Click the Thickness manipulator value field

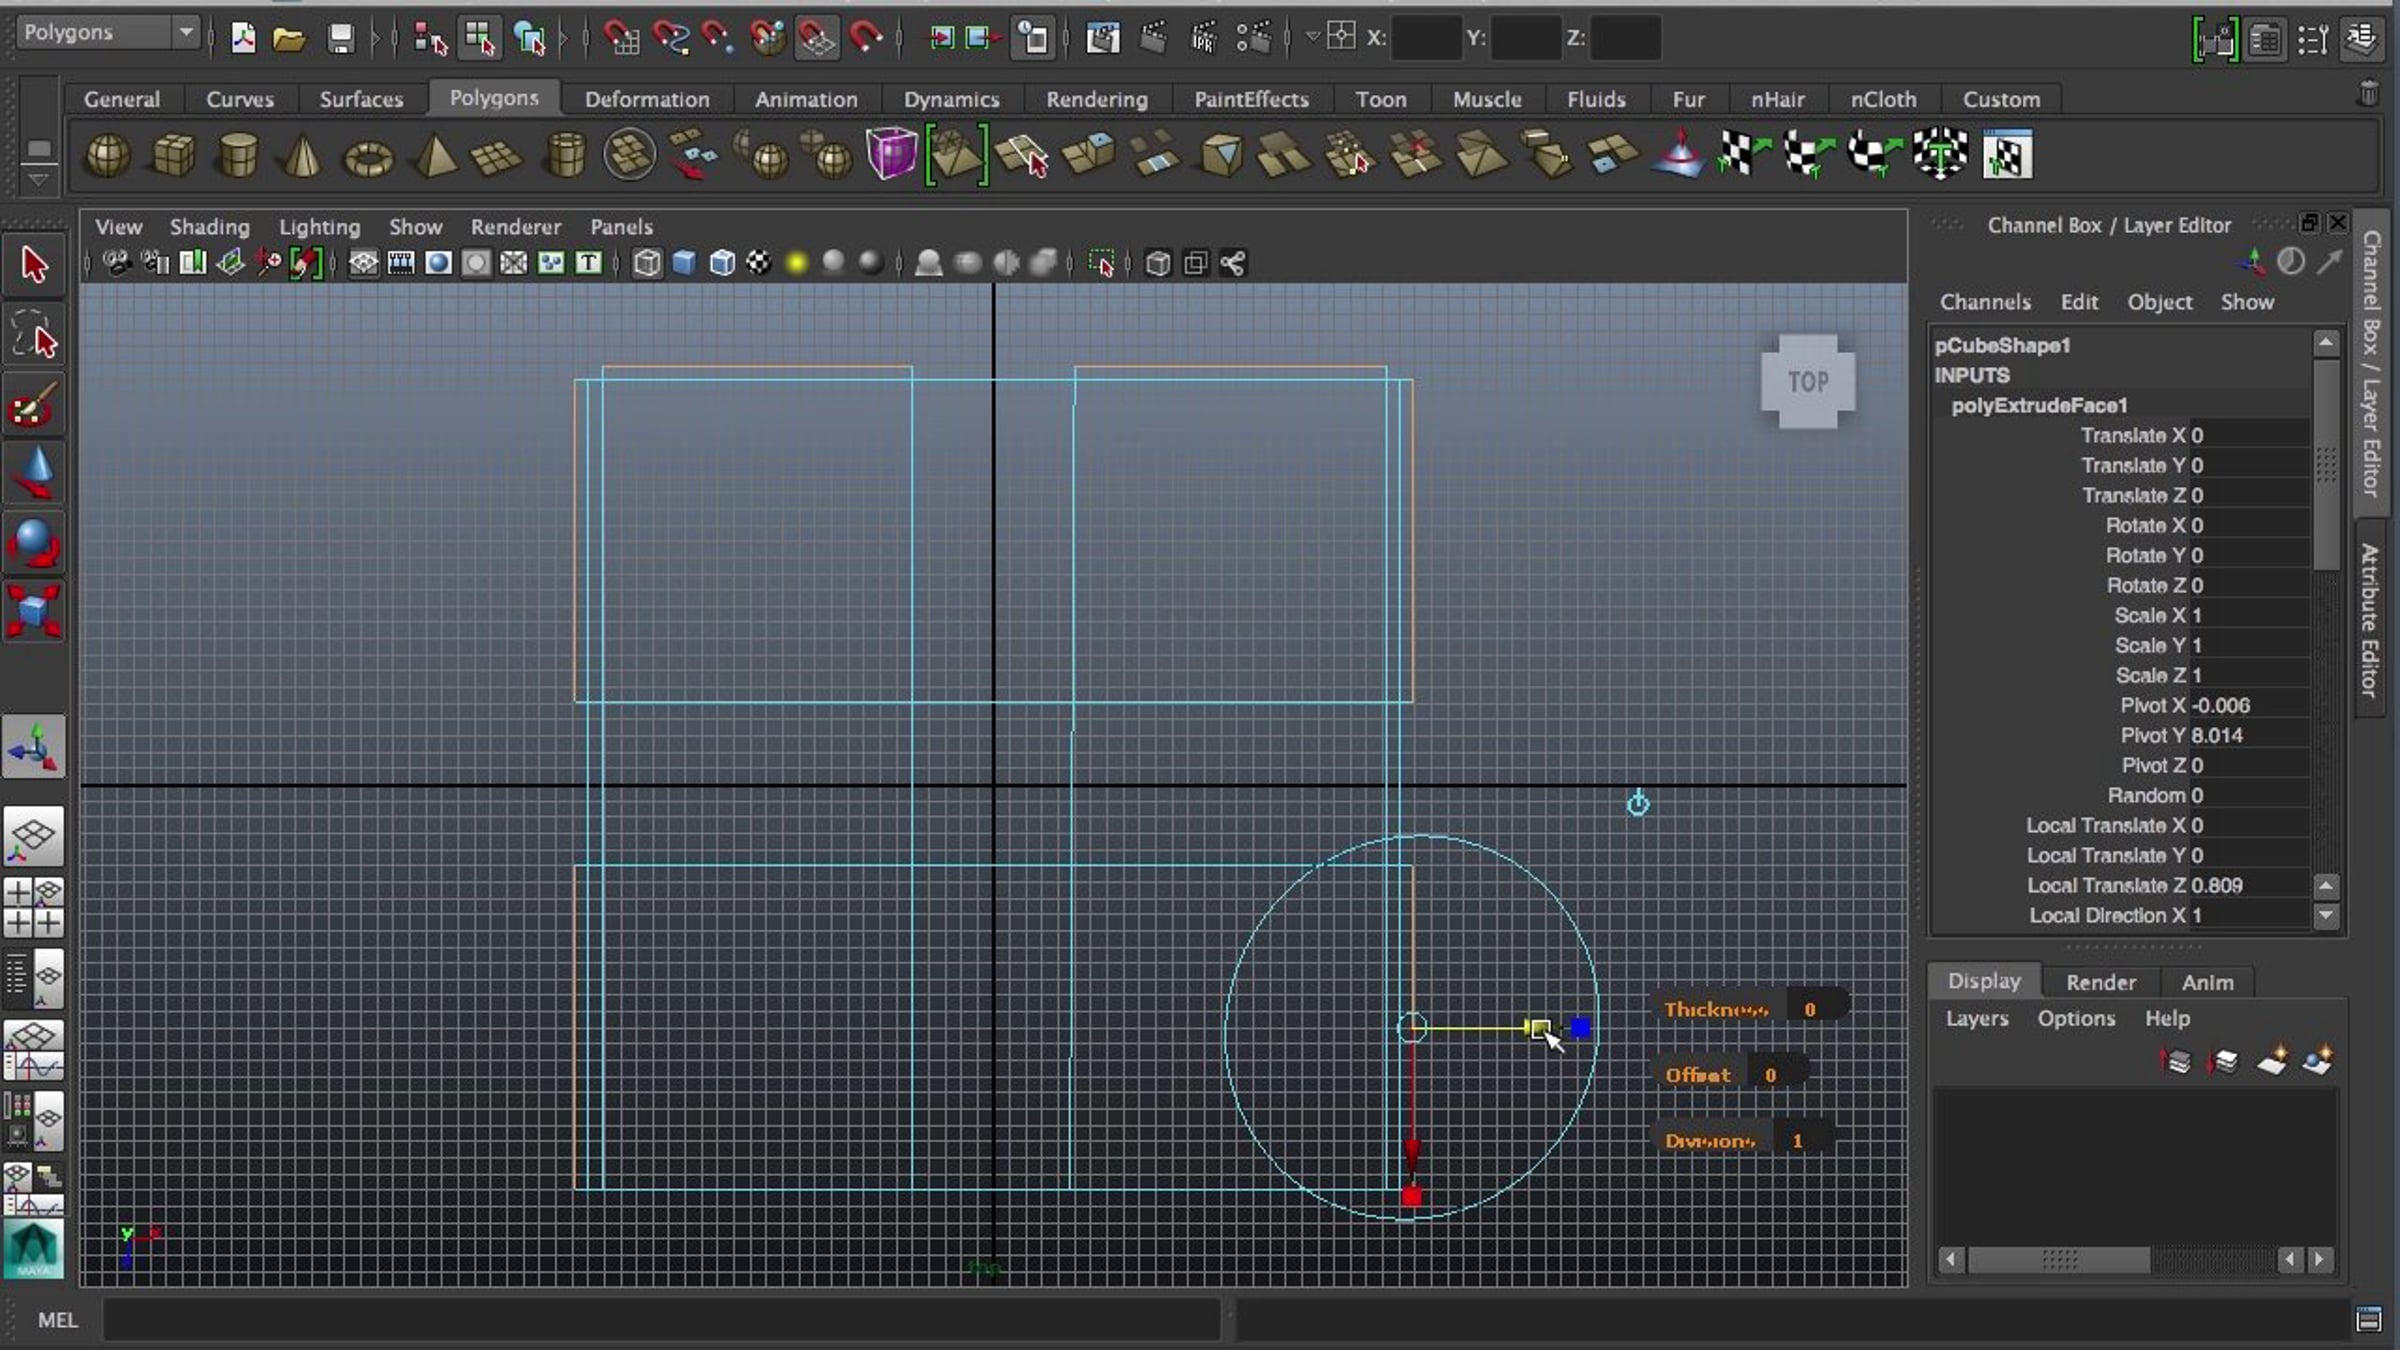tap(1812, 1009)
